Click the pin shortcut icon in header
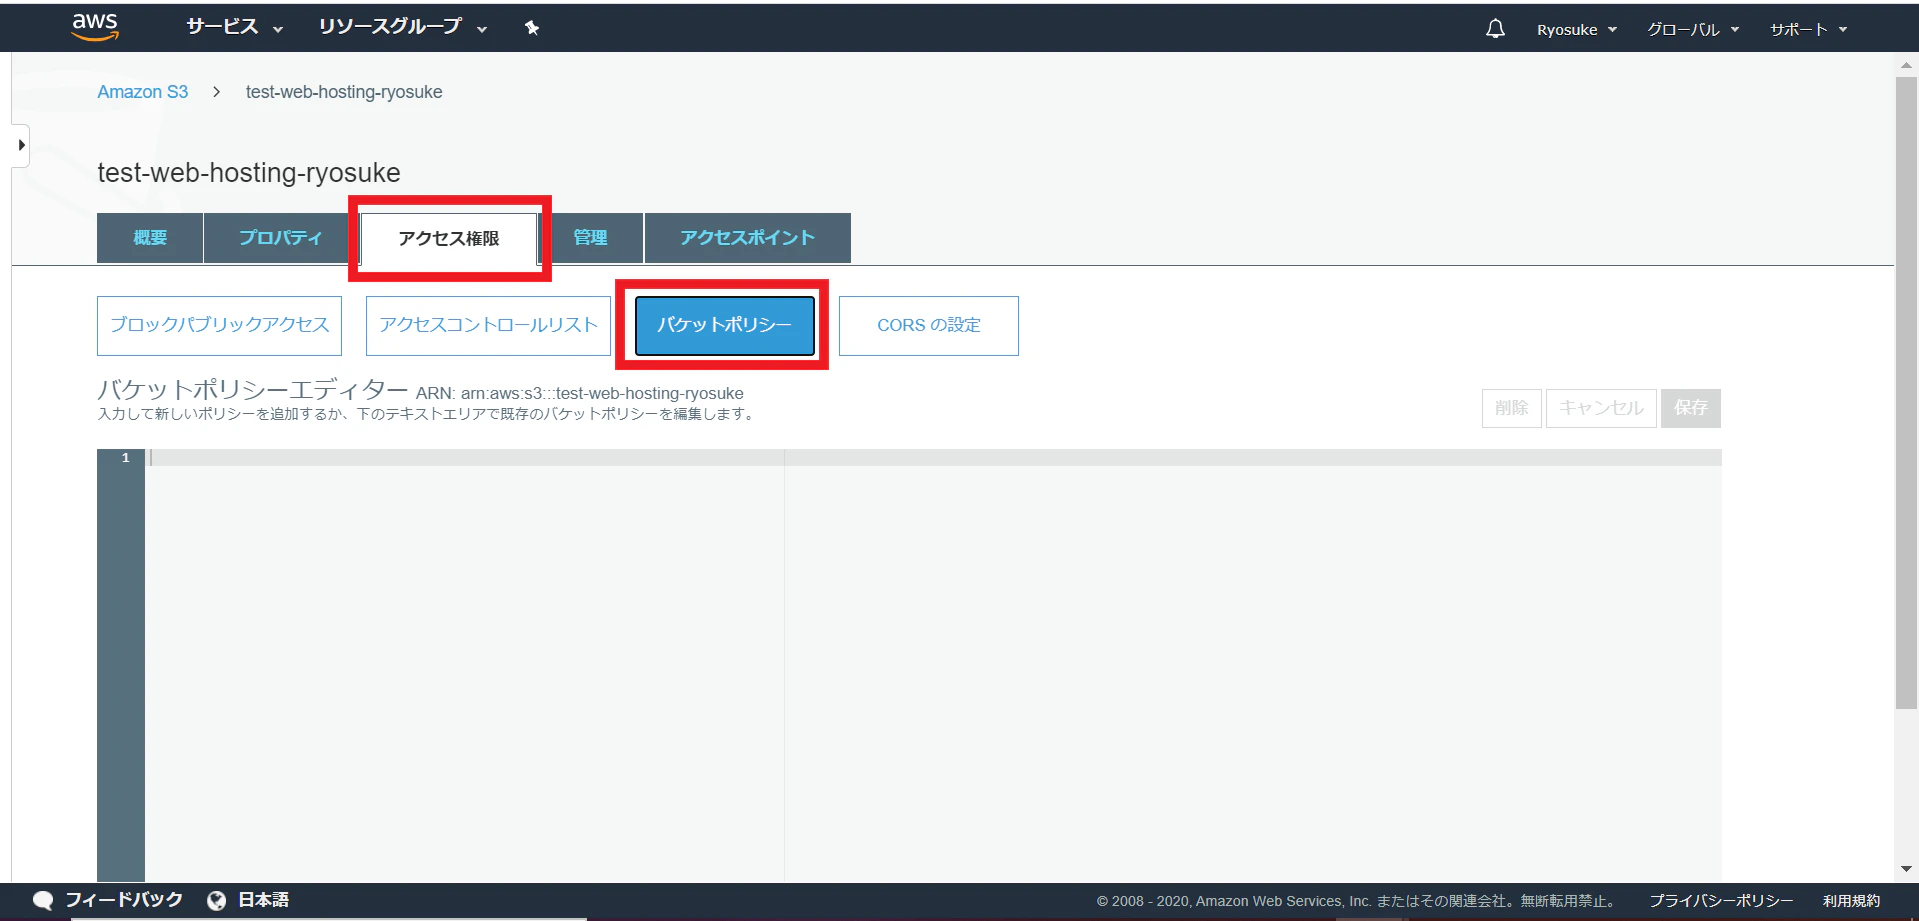The height and width of the screenshot is (921, 1919). click(x=532, y=28)
